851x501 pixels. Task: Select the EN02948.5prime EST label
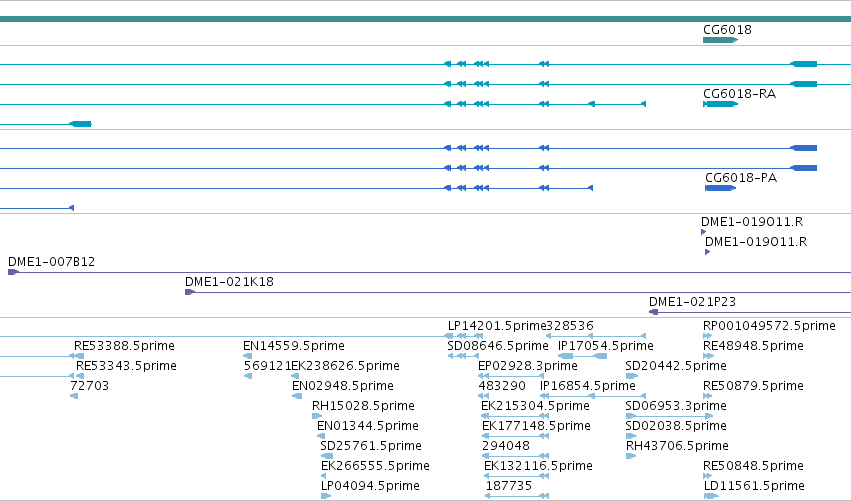click(342, 386)
